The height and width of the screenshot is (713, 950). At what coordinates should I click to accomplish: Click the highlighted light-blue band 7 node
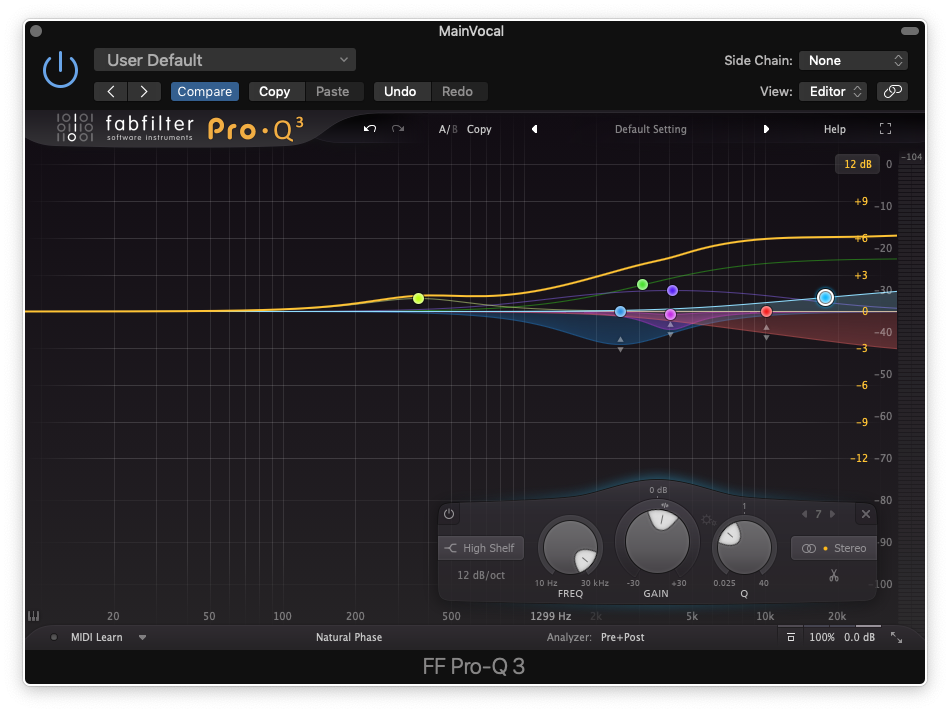825,297
